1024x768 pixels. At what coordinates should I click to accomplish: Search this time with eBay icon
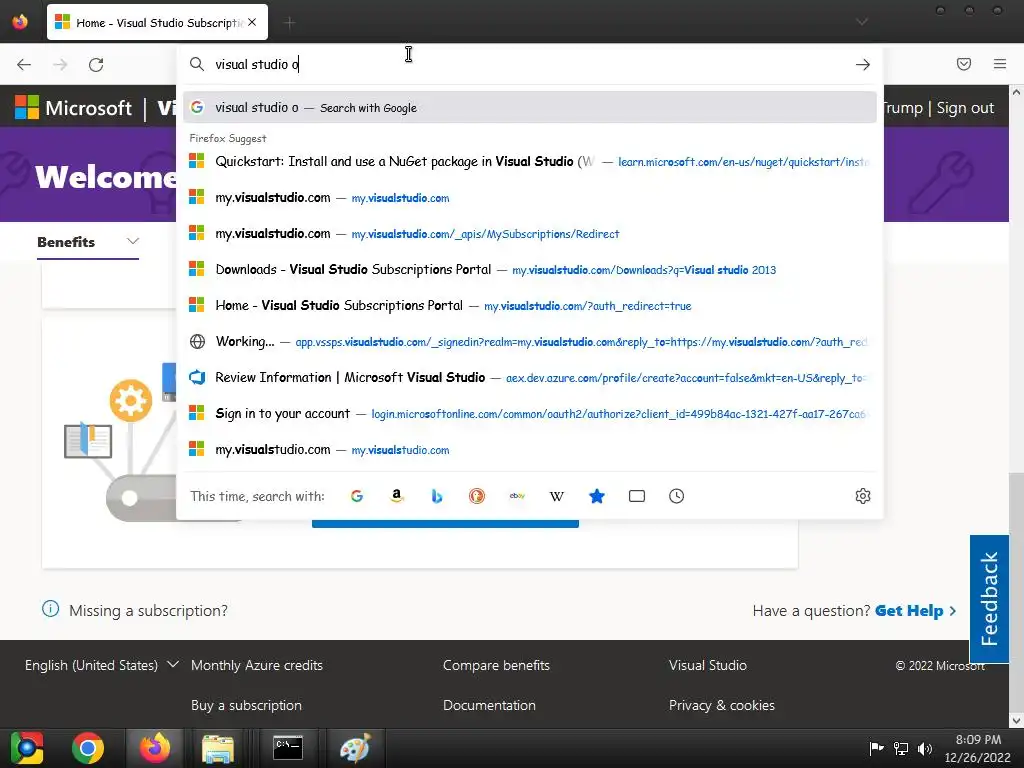[x=517, y=496]
